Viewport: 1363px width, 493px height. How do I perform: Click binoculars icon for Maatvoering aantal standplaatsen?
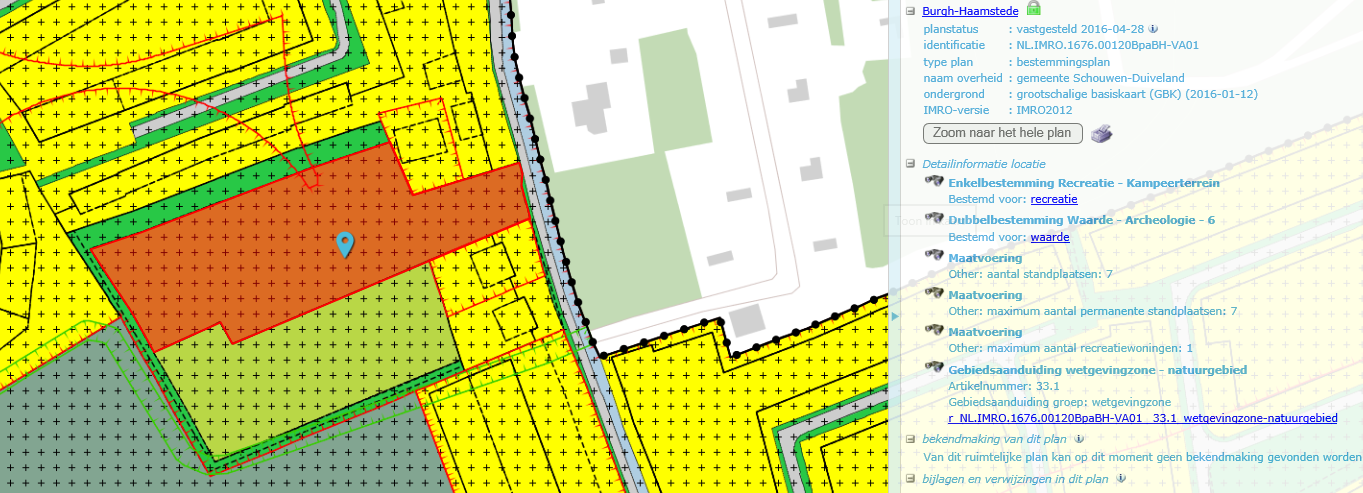tap(935, 257)
